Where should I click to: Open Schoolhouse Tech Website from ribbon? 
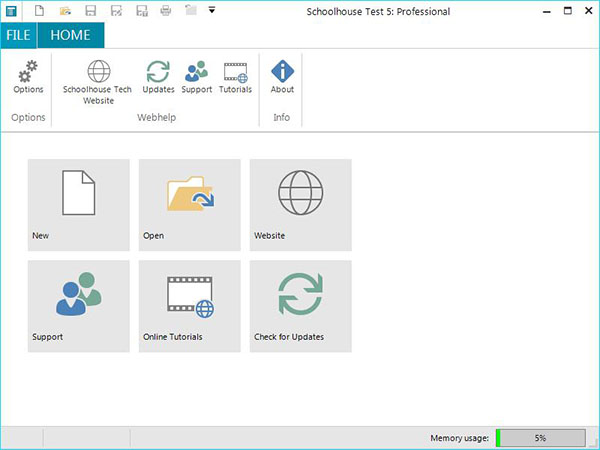click(98, 80)
